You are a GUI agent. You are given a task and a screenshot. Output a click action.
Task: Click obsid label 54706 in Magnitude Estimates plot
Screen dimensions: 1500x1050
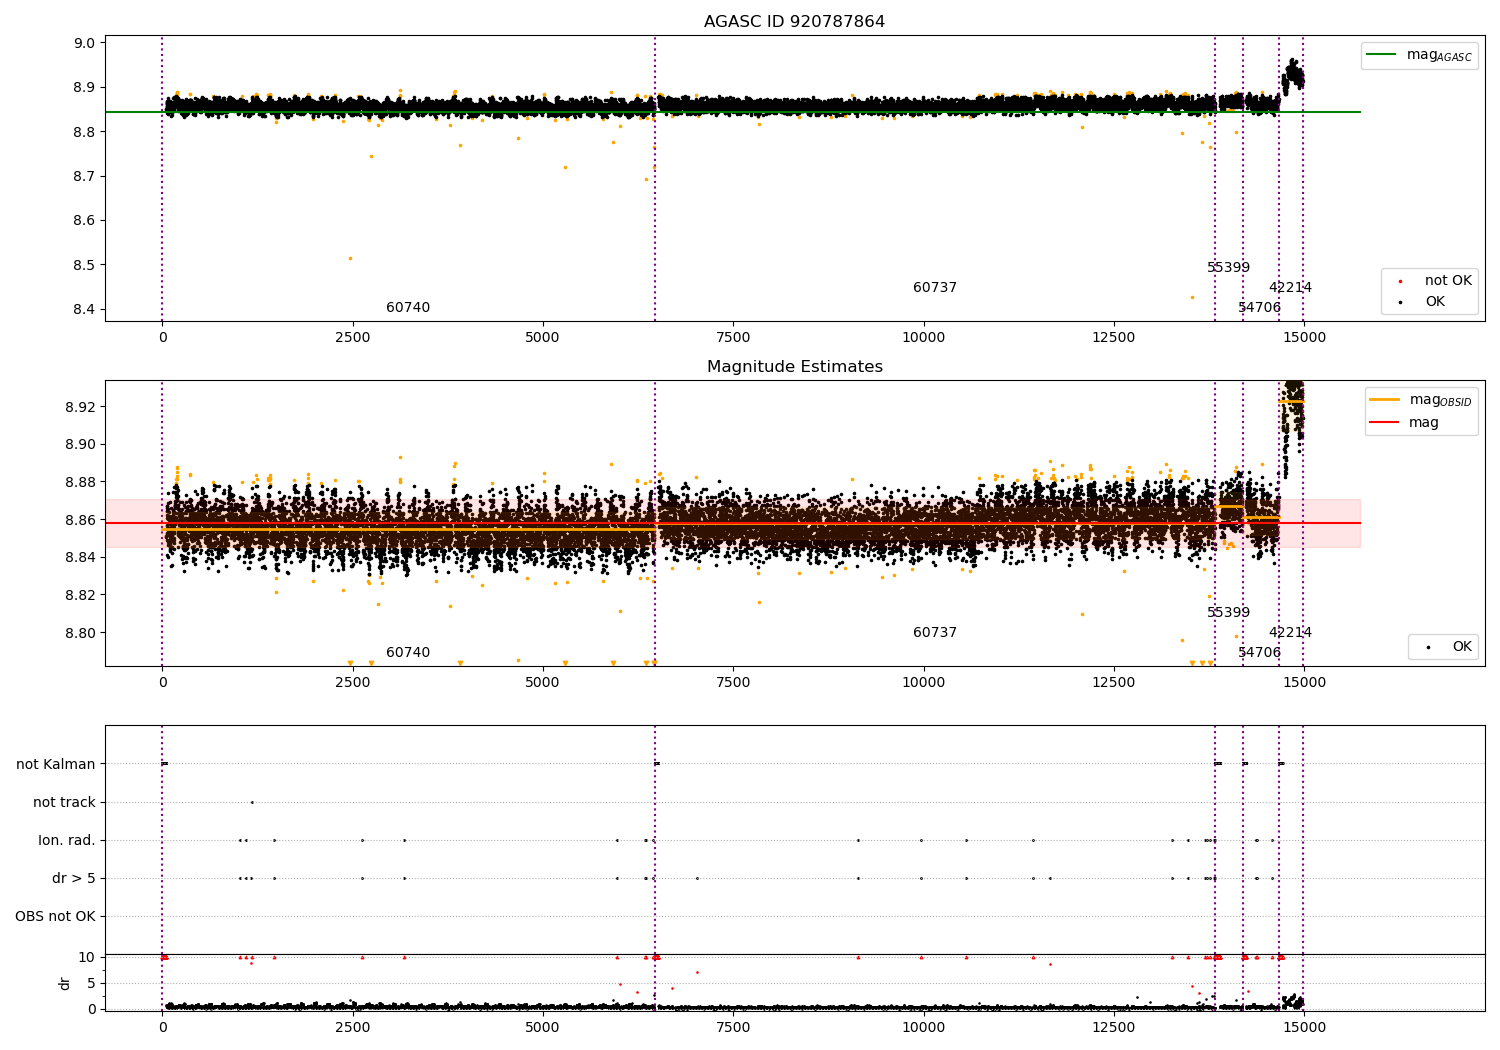tap(1259, 653)
